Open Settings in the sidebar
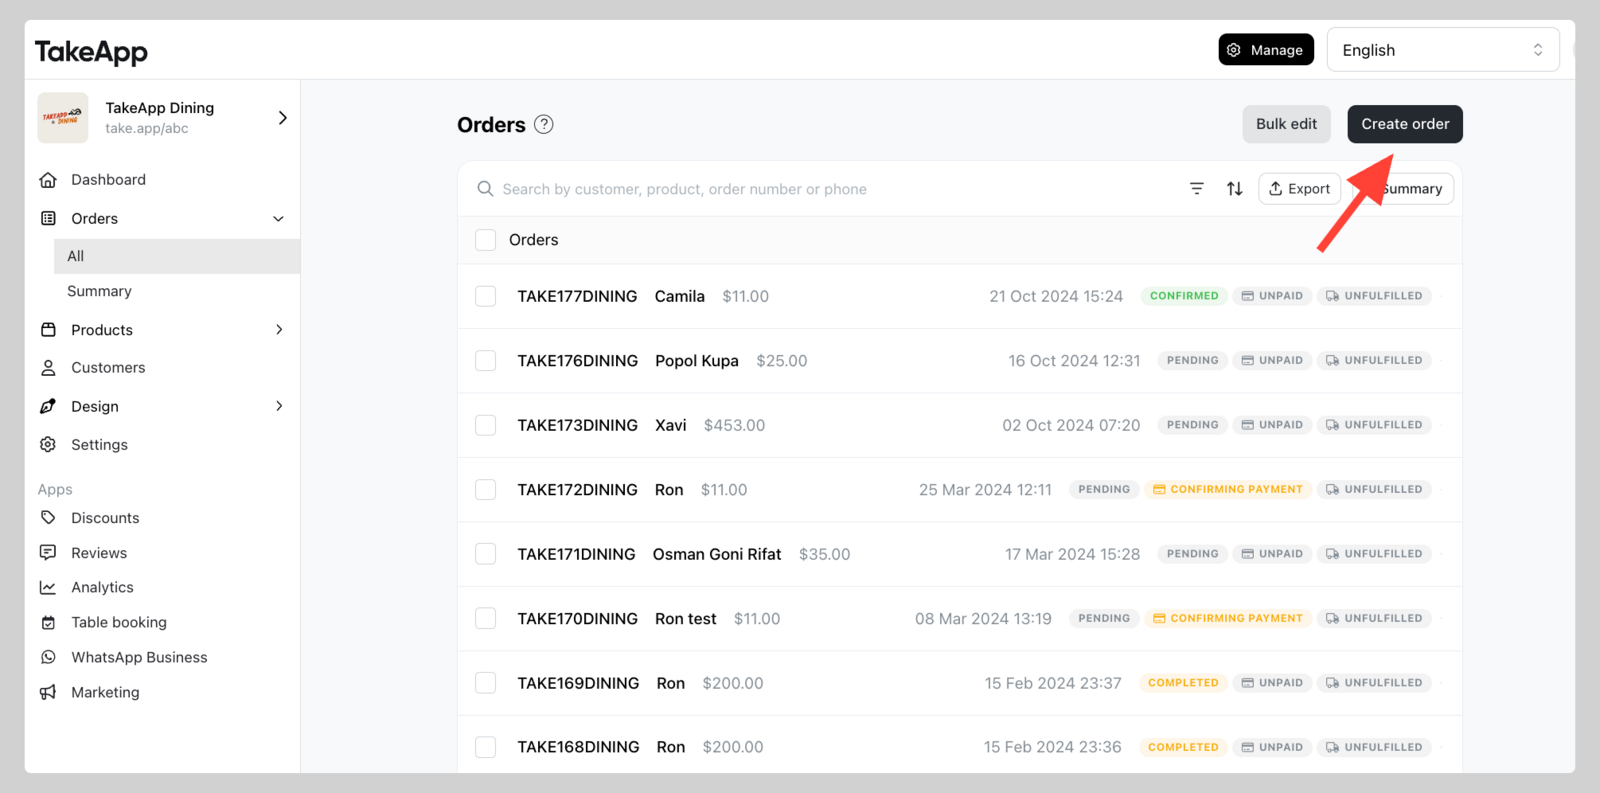Viewport: 1600px width, 793px height. coord(99,444)
